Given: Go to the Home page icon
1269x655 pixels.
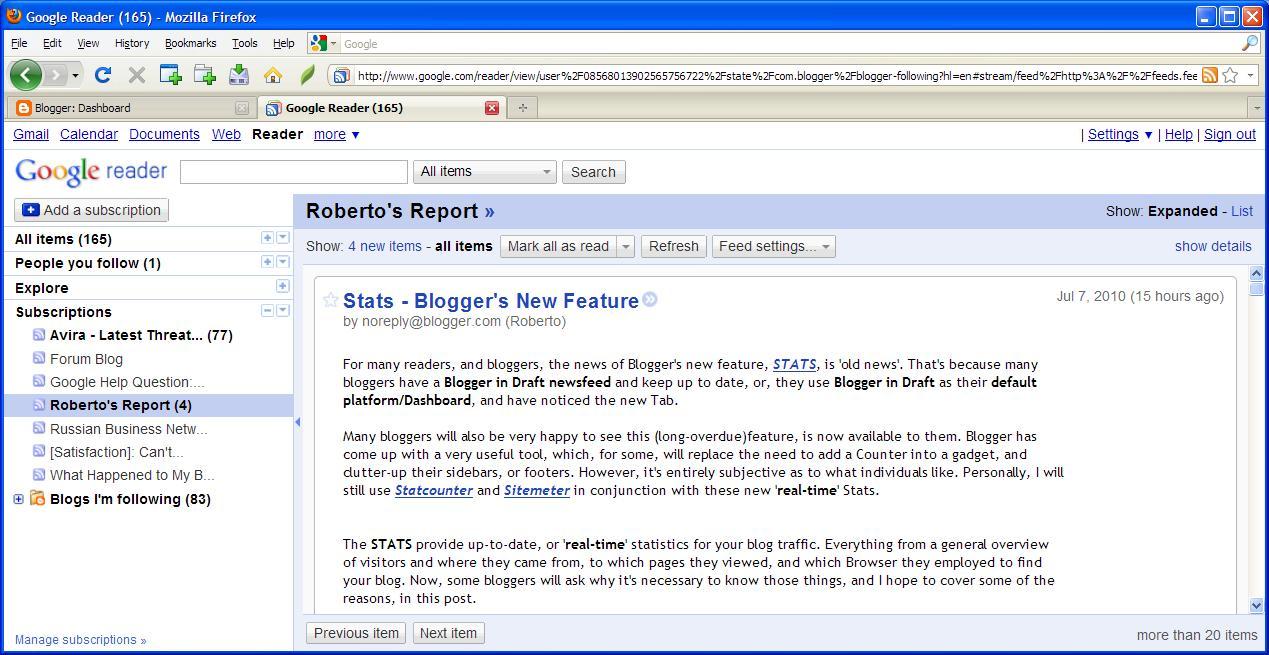Looking at the screenshot, I should (273, 75).
